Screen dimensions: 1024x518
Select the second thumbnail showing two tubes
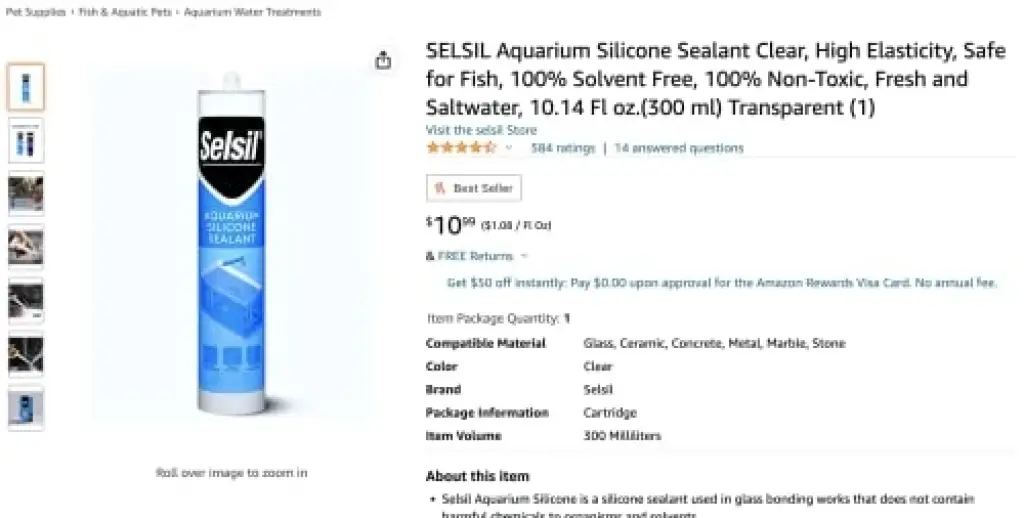26,140
